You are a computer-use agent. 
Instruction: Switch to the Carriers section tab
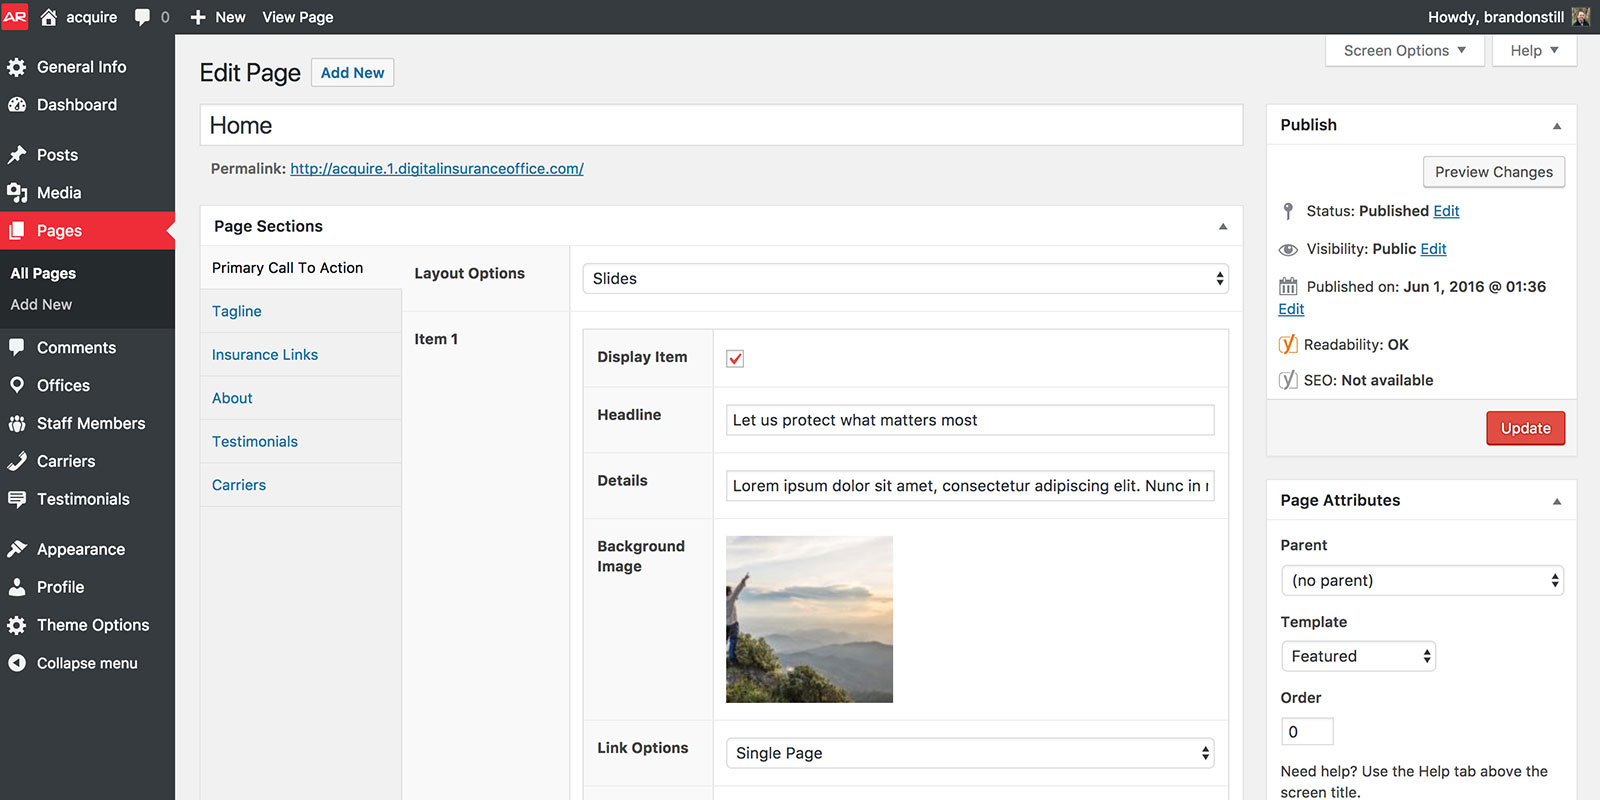[x=301, y=485]
